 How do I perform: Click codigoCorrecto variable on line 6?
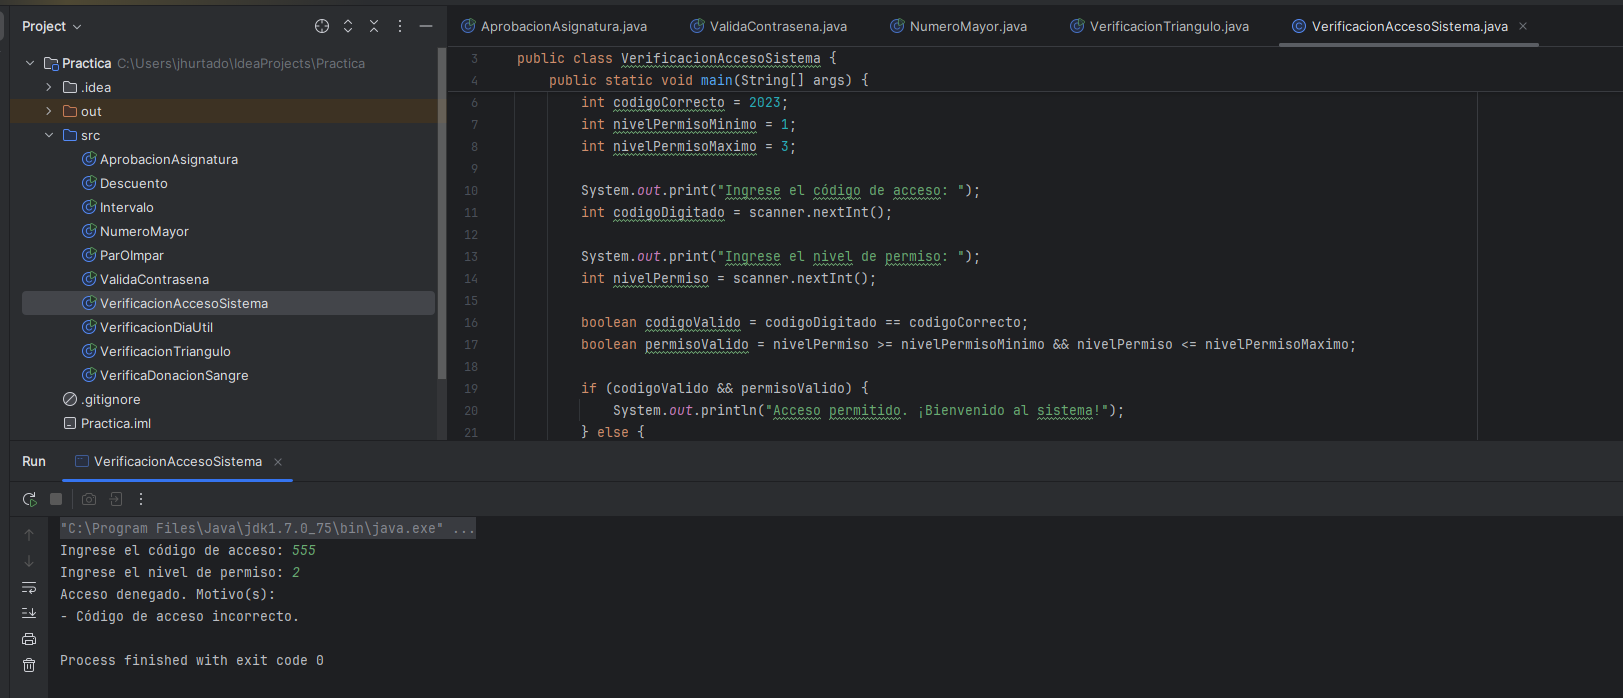(x=669, y=102)
